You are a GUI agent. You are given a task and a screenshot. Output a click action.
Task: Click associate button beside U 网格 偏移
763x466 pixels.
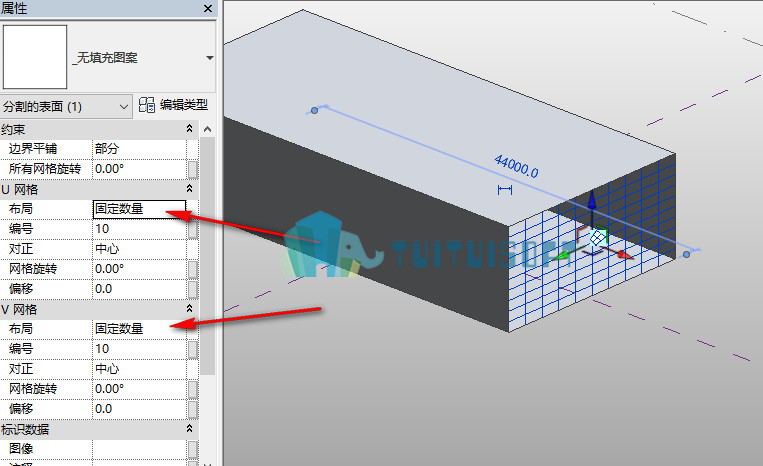click(x=193, y=289)
